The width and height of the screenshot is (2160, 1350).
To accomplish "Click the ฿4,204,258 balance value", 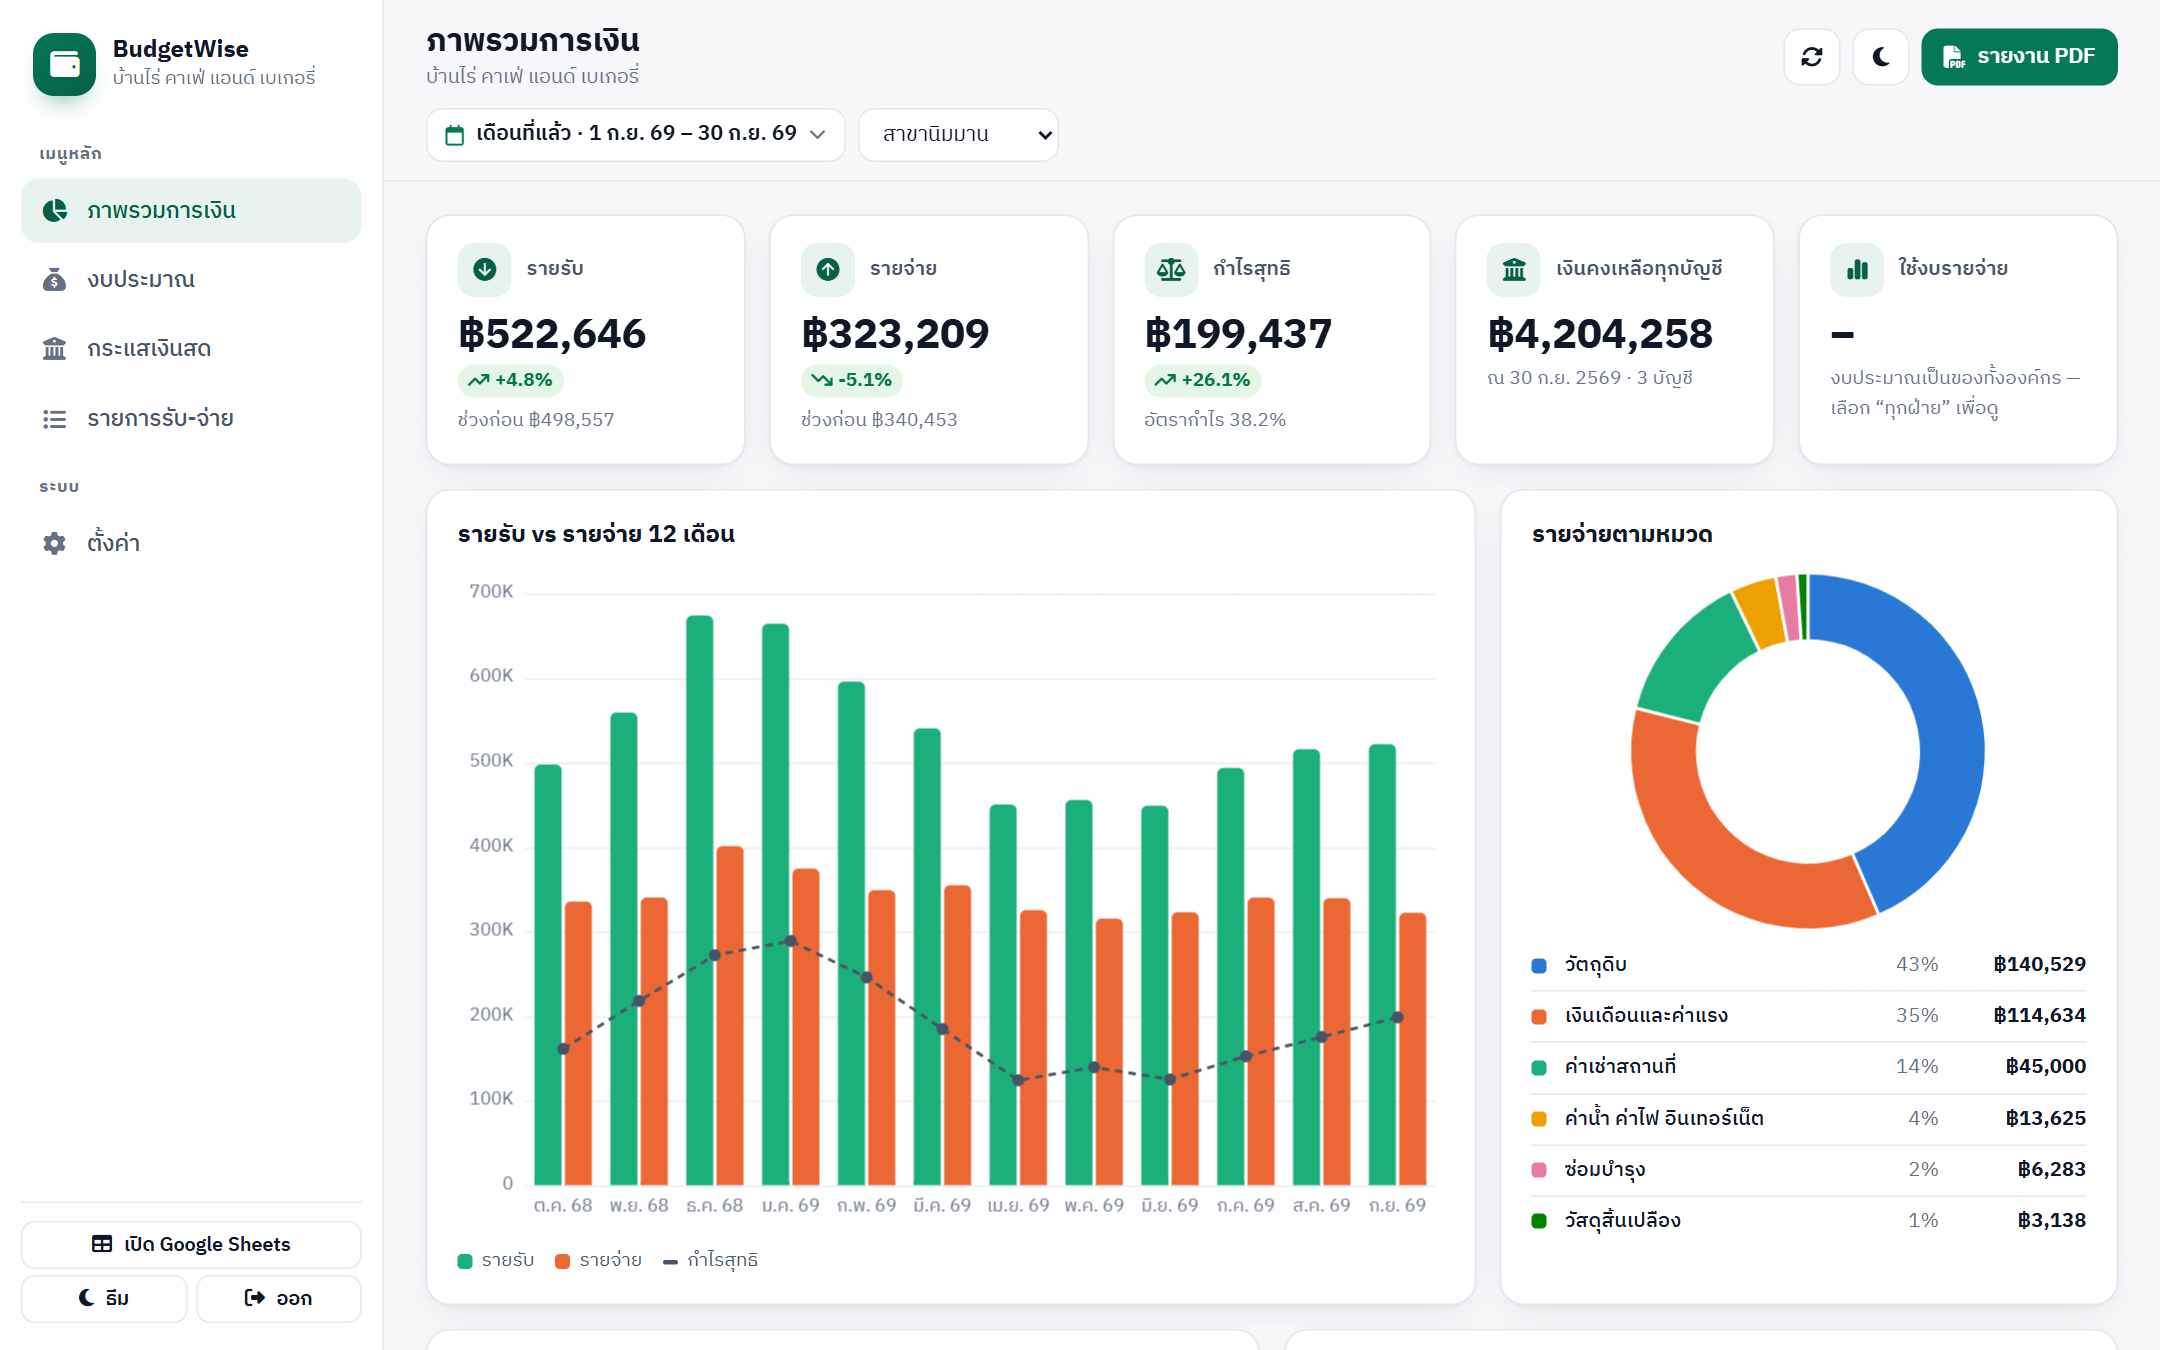I will pyautogui.click(x=1600, y=333).
